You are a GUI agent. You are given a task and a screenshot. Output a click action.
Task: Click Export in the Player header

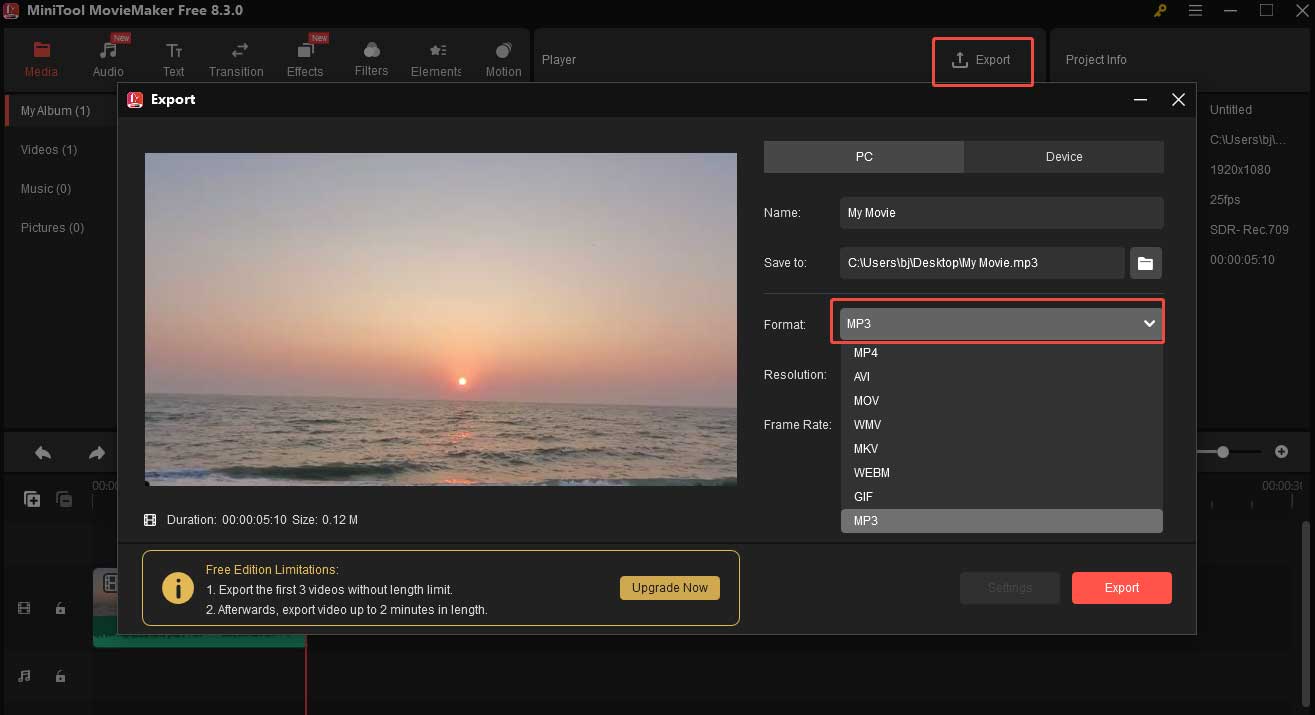(x=982, y=60)
